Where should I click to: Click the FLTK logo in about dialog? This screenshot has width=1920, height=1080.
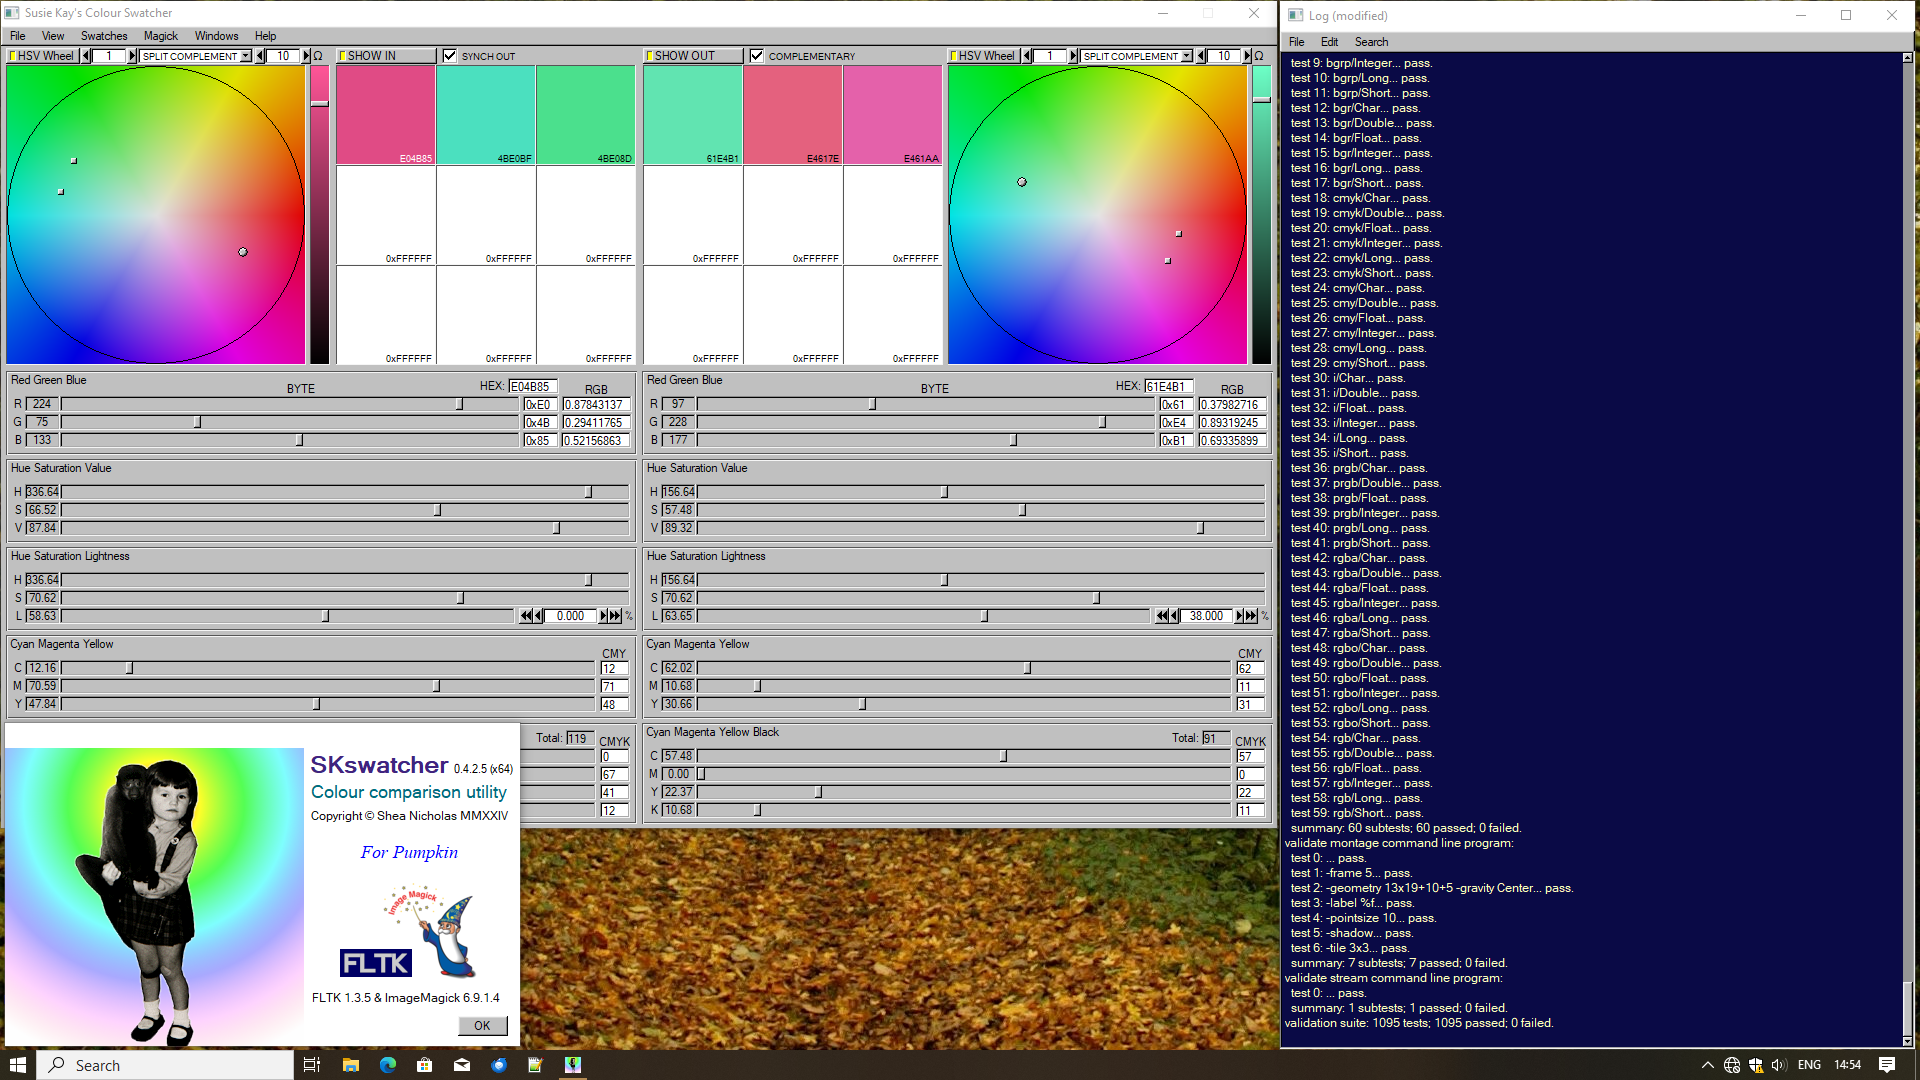pyautogui.click(x=375, y=963)
